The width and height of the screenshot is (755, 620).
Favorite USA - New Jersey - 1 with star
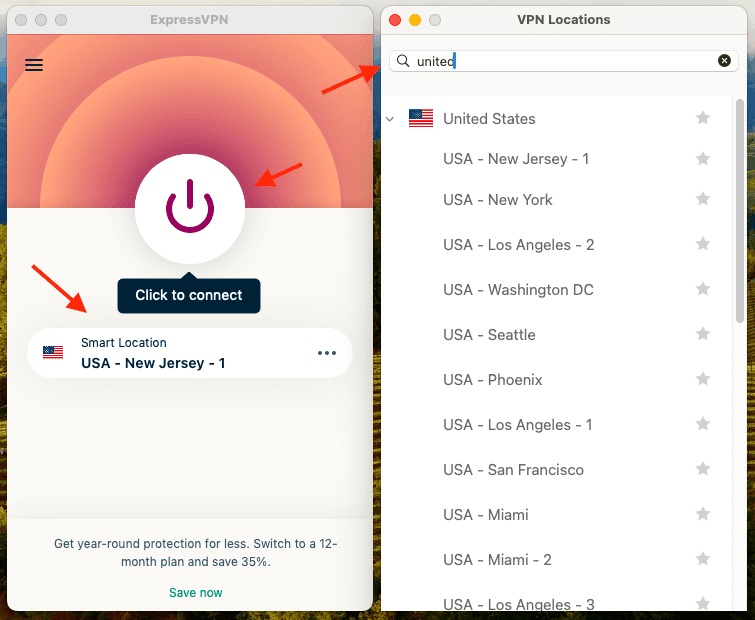click(703, 158)
